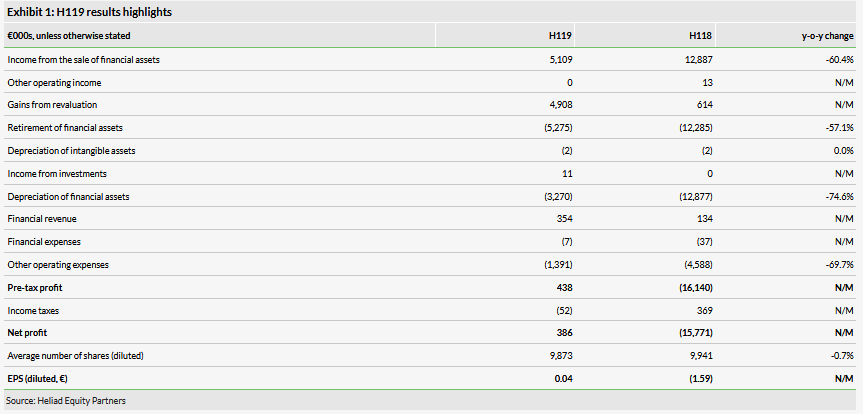Screen dimensions: 863x414
Task: Click the Source Heliad Equity Partners footnote
Action: (65, 401)
